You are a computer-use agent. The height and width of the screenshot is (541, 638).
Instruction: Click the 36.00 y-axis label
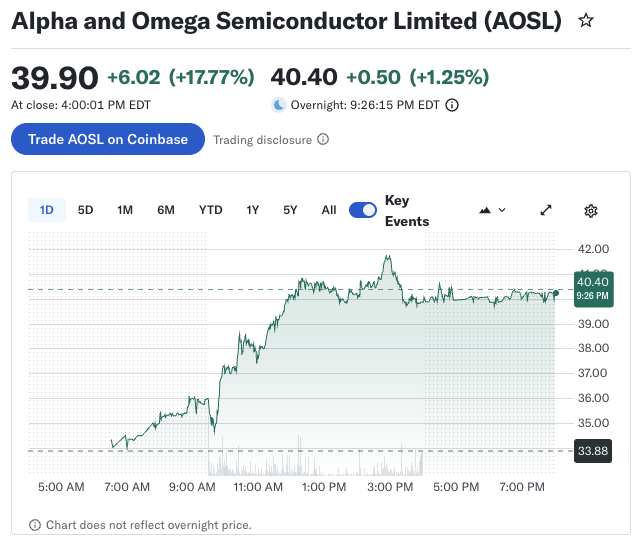tap(593, 398)
